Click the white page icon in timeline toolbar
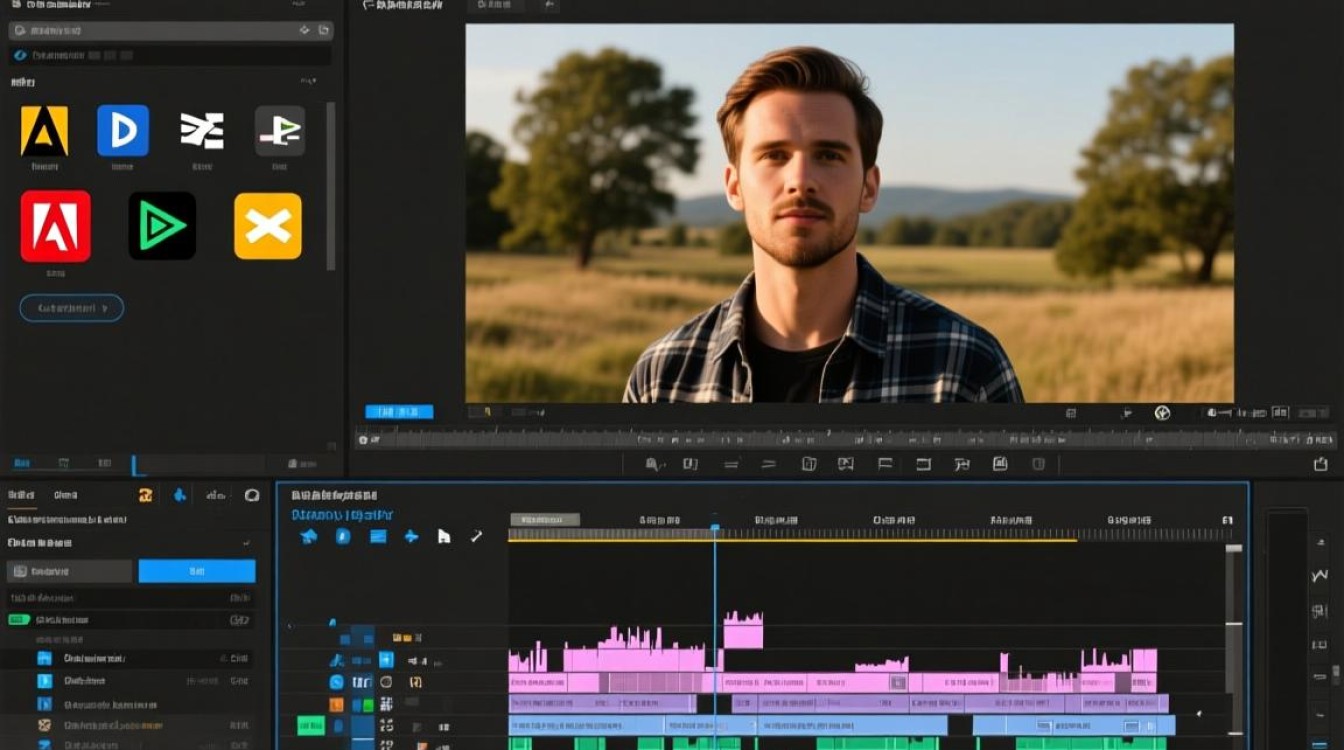This screenshot has height=750, width=1344. 443,537
